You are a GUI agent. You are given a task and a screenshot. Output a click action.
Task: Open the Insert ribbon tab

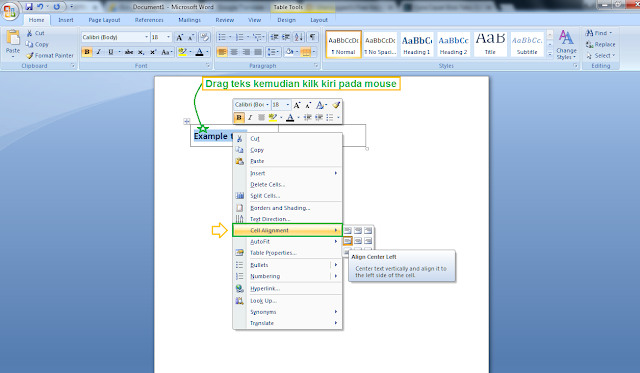click(x=66, y=20)
